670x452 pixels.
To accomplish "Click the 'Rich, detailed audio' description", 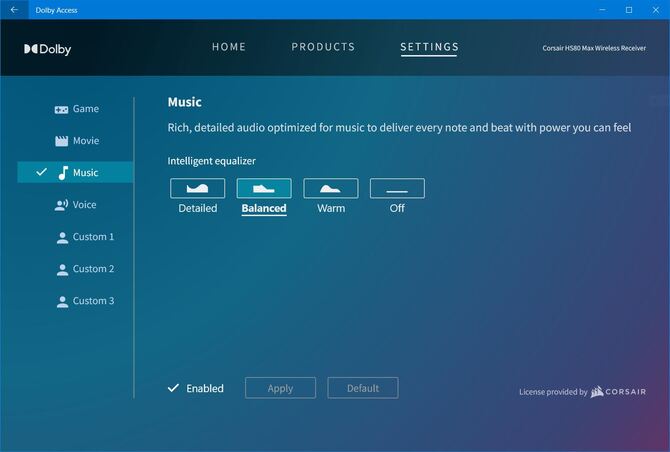I will (399, 128).
